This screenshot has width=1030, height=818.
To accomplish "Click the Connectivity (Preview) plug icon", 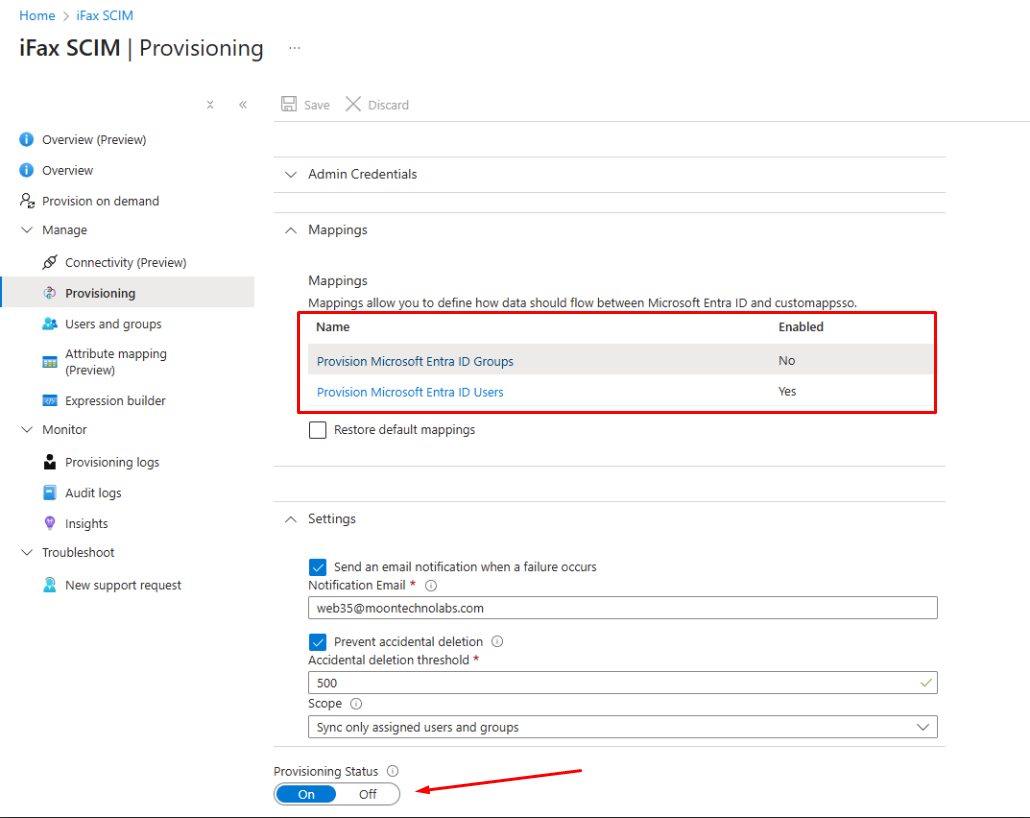I will tap(50, 262).
